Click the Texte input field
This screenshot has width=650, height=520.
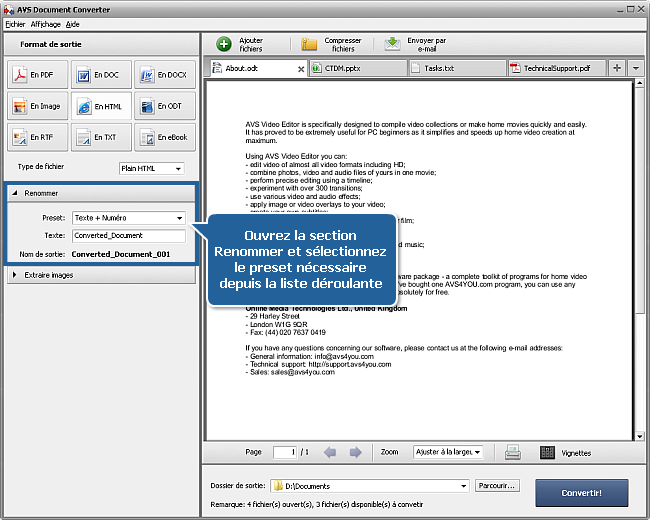129,236
